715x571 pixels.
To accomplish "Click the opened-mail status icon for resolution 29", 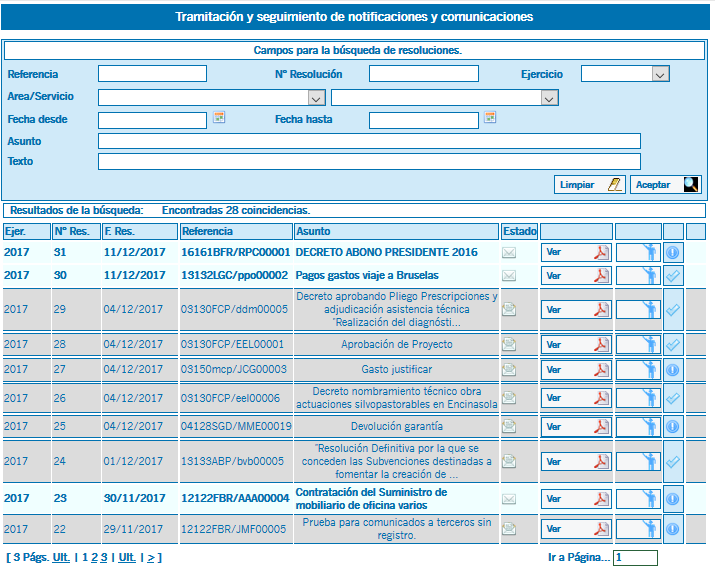I will (509, 310).
